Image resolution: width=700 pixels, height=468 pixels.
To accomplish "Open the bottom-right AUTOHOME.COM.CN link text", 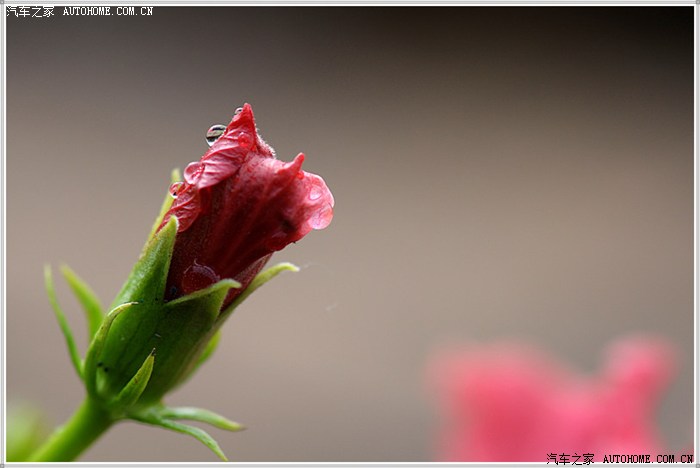I will coord(647,459).
